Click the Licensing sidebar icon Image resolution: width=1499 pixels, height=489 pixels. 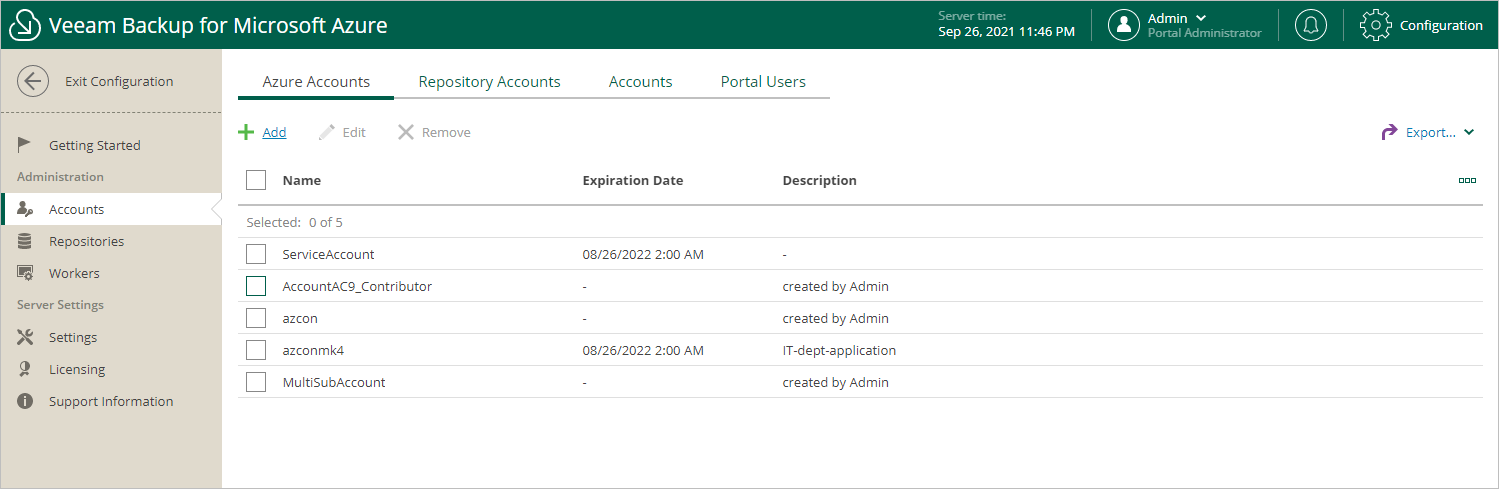pos(25,369)
